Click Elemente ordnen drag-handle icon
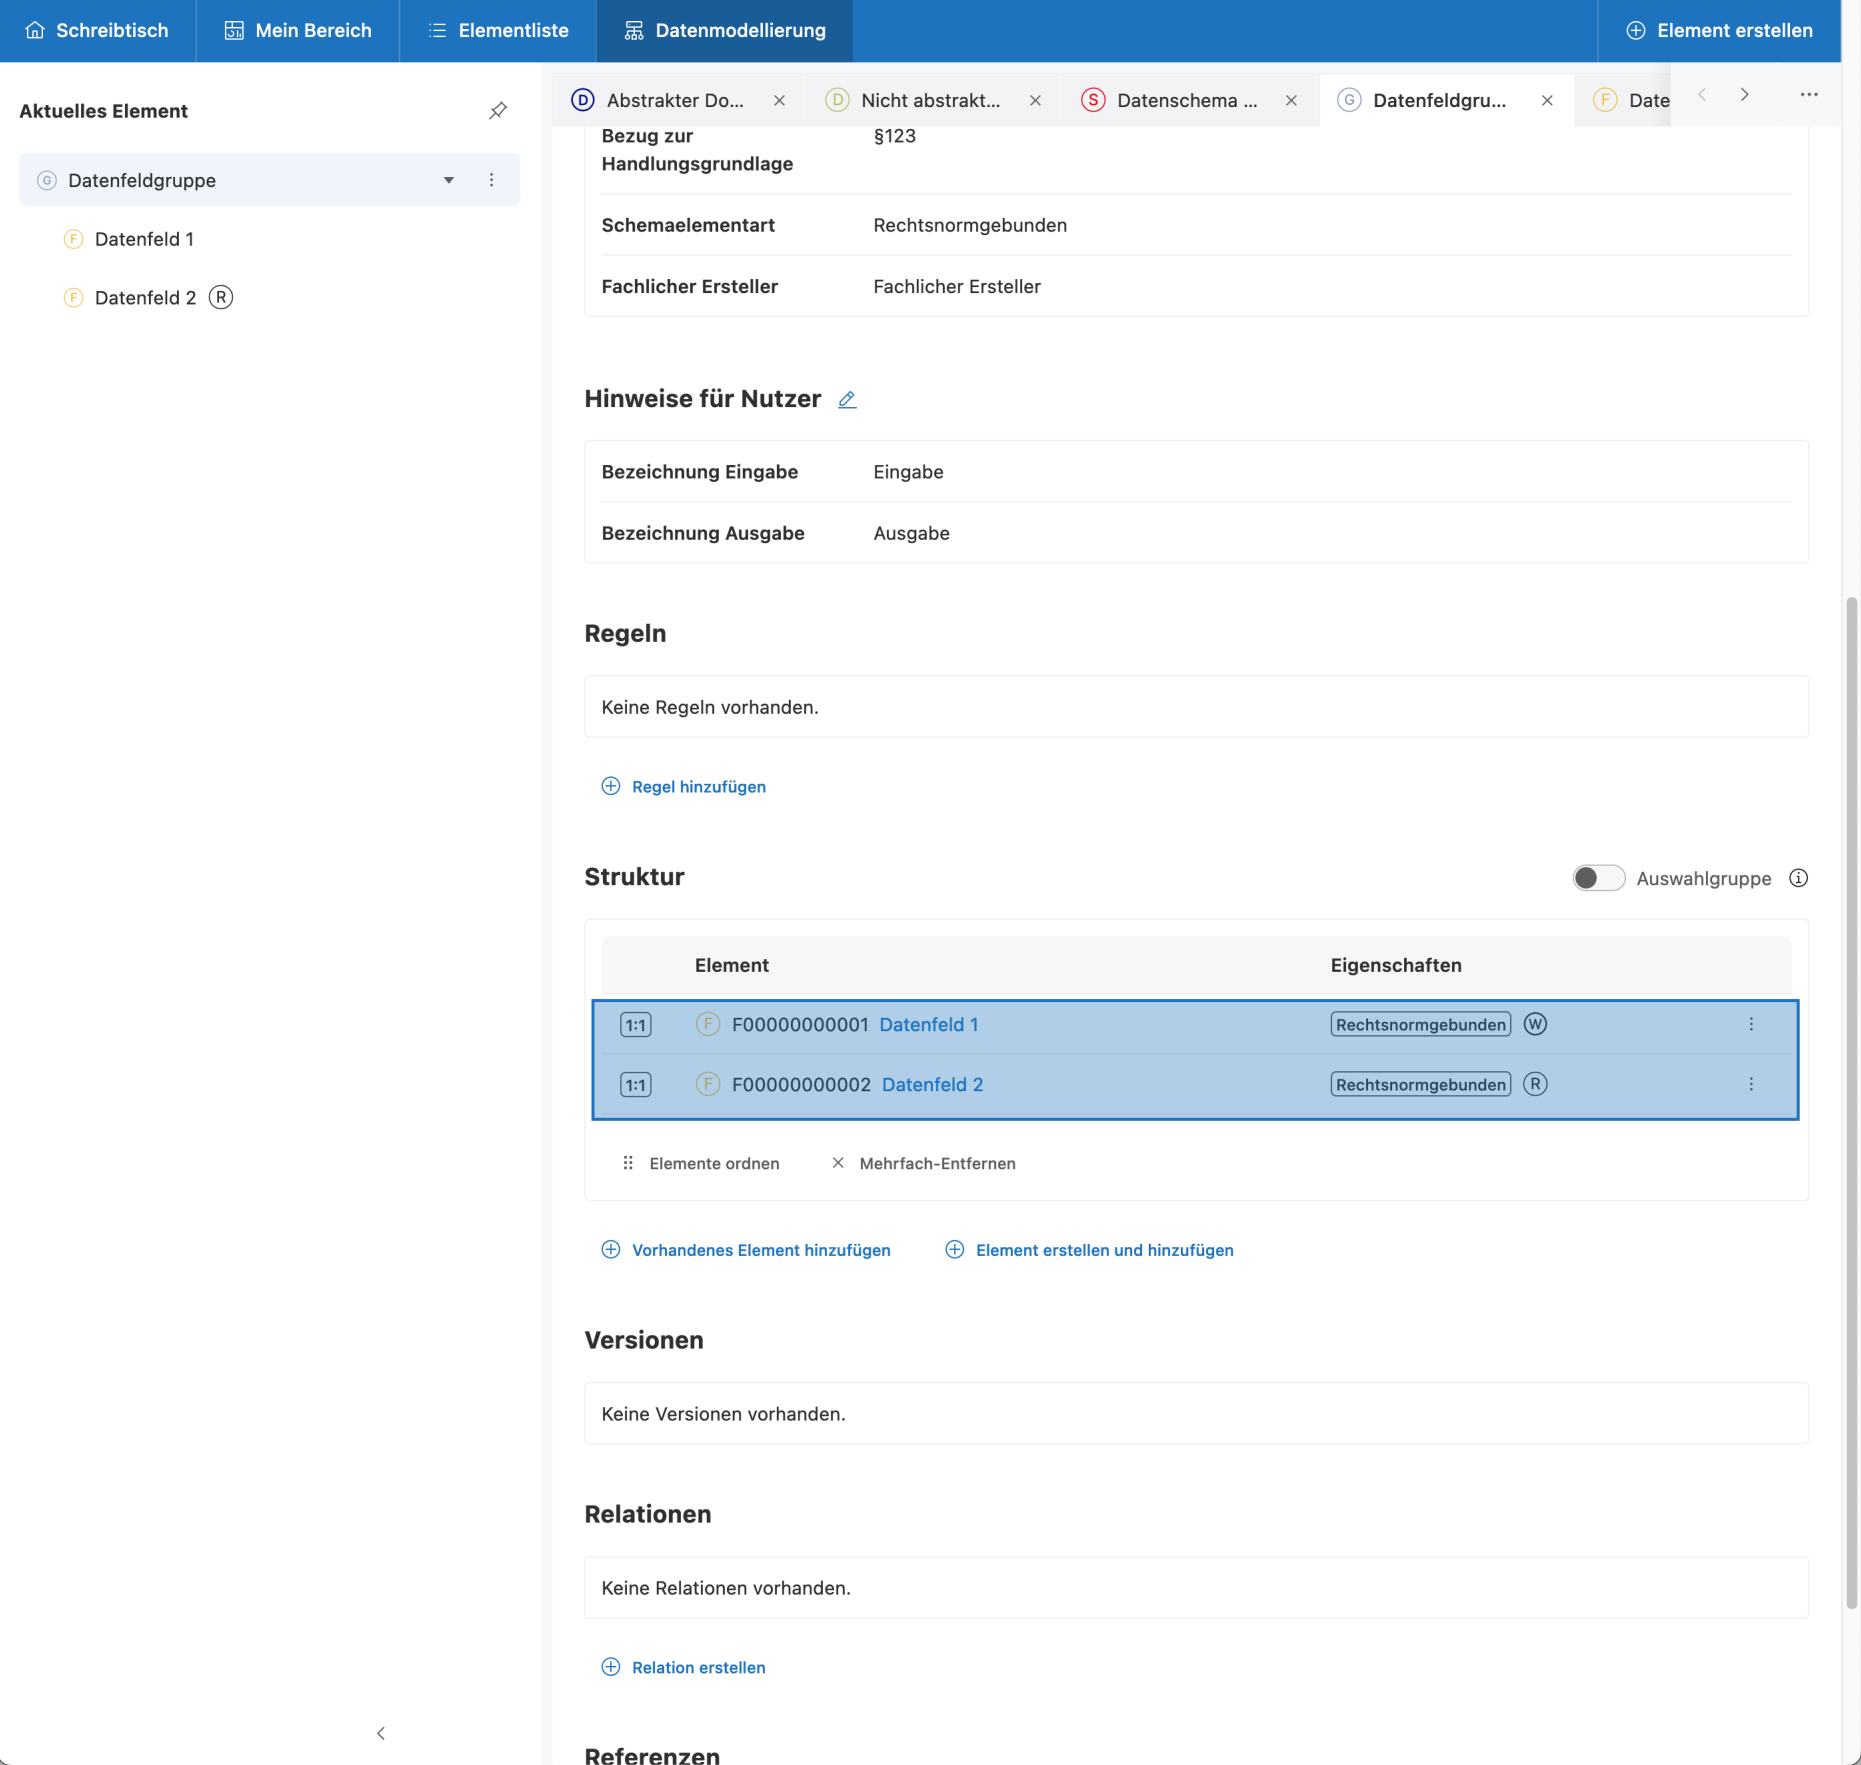The image size is (1861, 1765). [628, 1163]
